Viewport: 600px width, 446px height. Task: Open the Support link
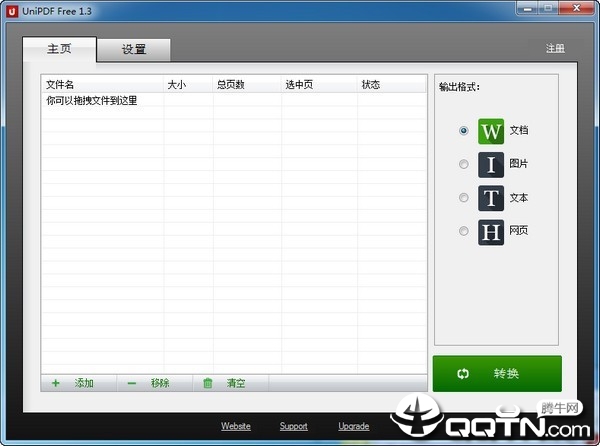(293, 426)
